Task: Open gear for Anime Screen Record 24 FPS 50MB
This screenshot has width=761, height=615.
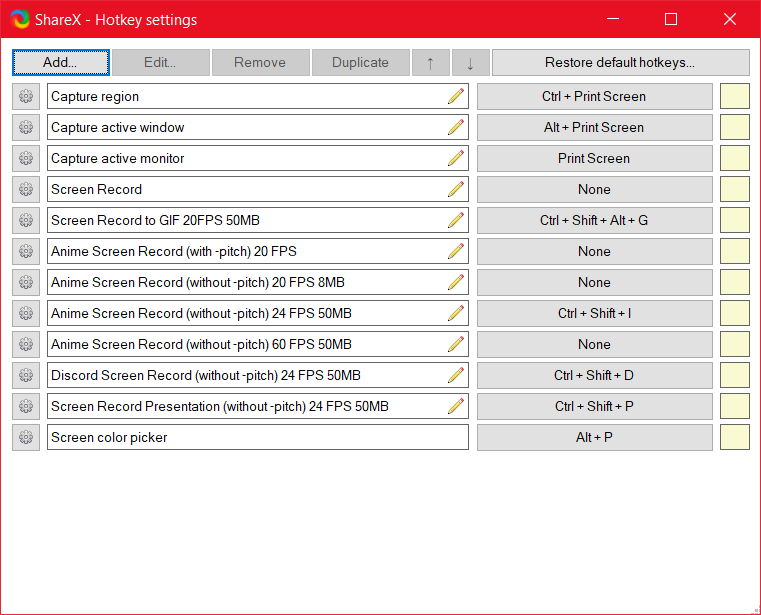Action: tap(26, 314)
